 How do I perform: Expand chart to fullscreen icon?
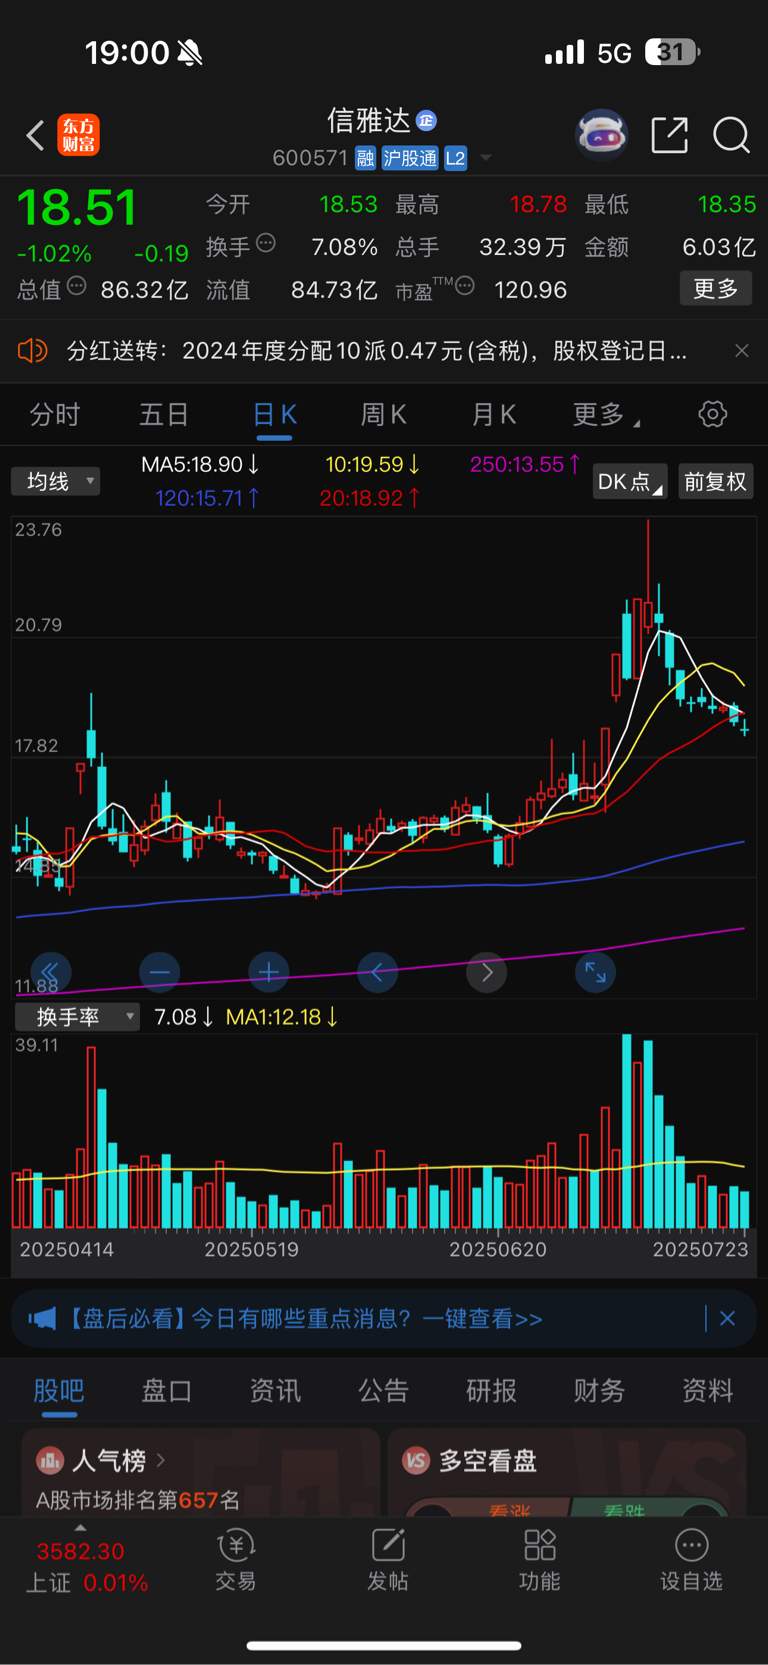point(595,972)
